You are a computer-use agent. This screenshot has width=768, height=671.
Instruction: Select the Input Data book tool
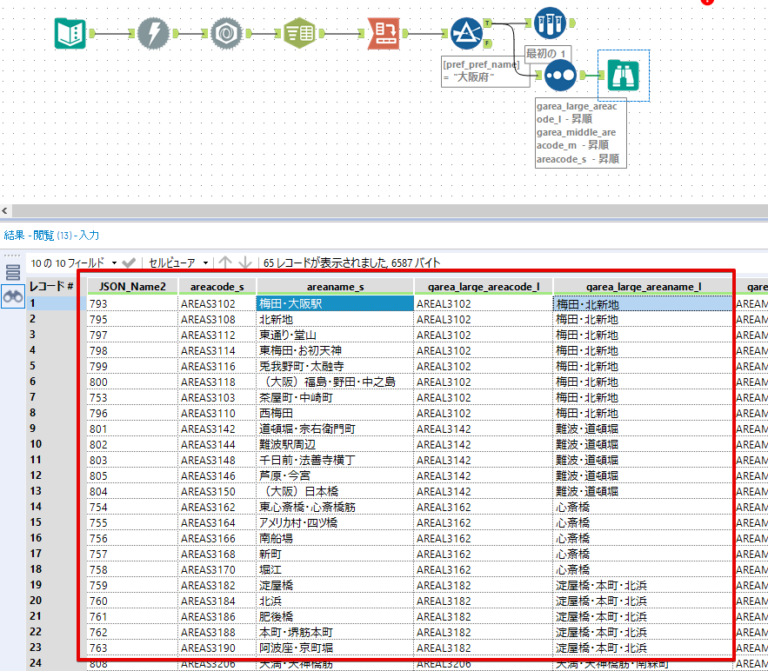coord(69,35)
